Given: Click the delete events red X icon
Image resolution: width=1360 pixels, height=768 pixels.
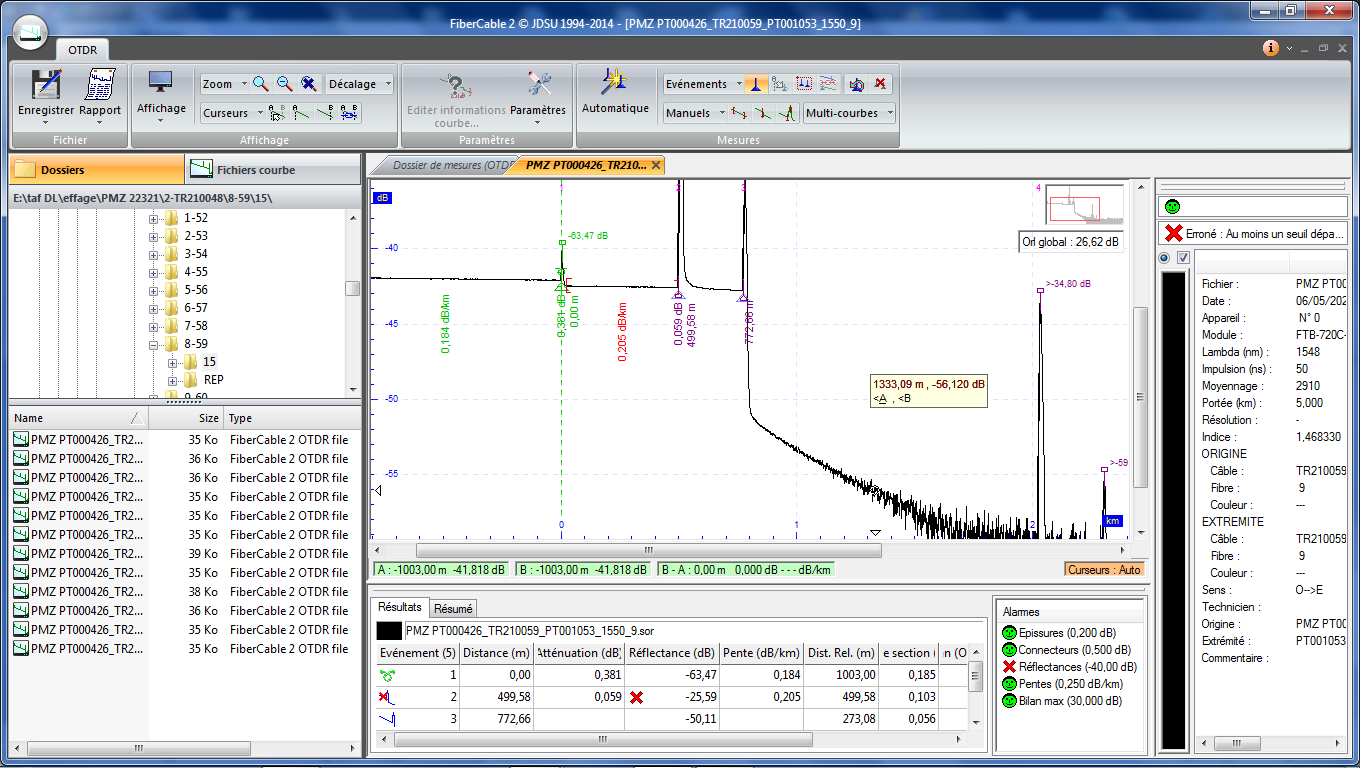Looking at the screenshot, I should click(880, 84).
